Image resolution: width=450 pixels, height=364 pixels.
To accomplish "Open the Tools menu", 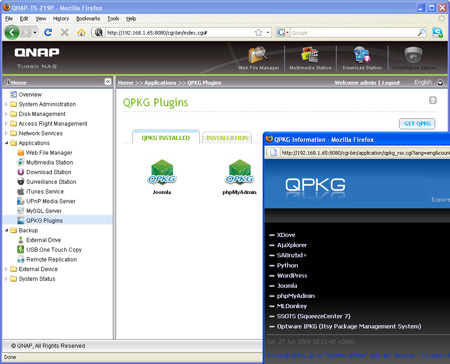I will [x=113, y=19].
